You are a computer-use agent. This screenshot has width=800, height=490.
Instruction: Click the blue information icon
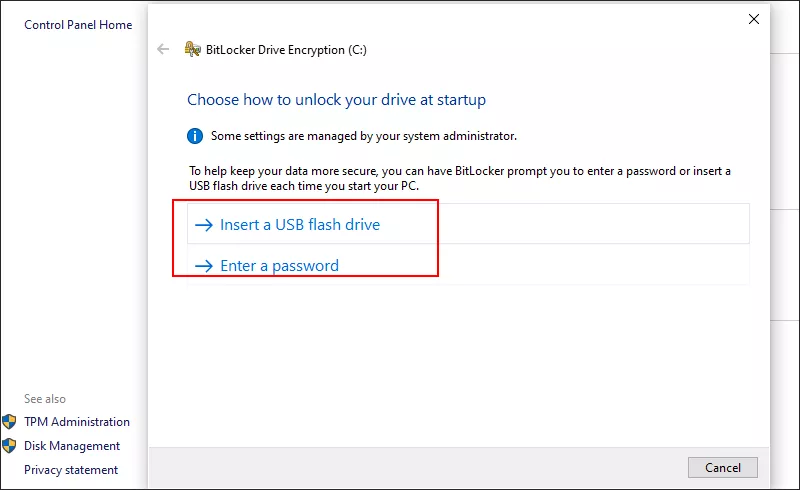click(195, 136)
